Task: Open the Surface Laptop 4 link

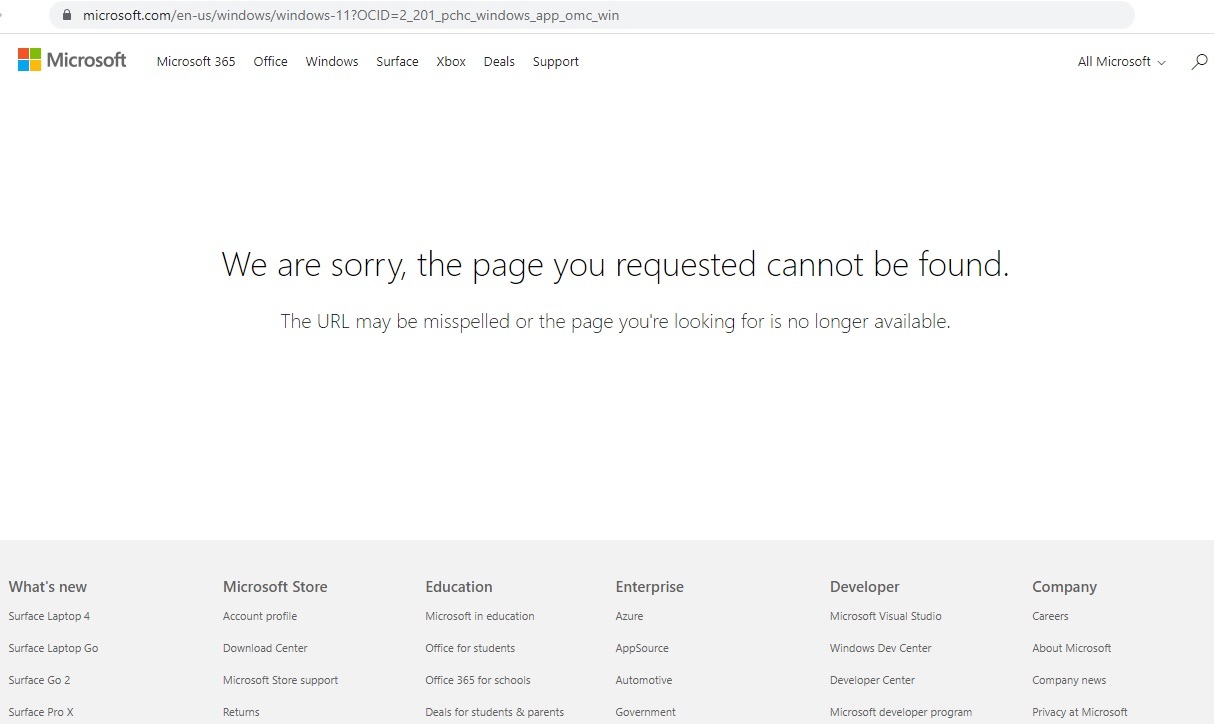Action: pyautogui.click(x=49, y=616)
